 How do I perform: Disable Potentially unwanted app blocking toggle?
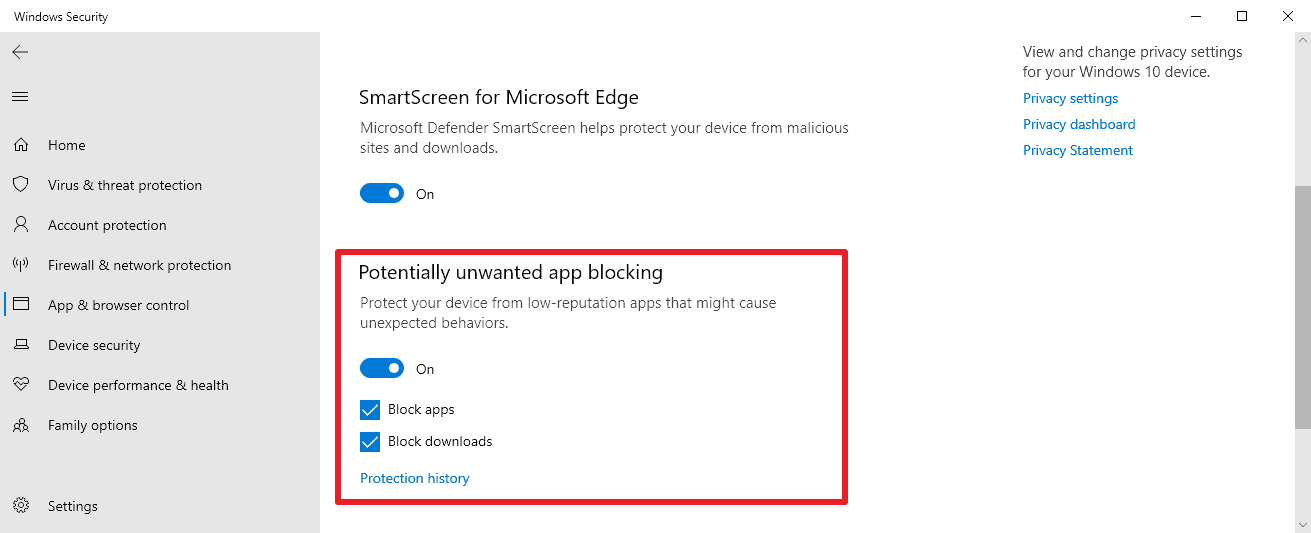click(x=382, y=369)
